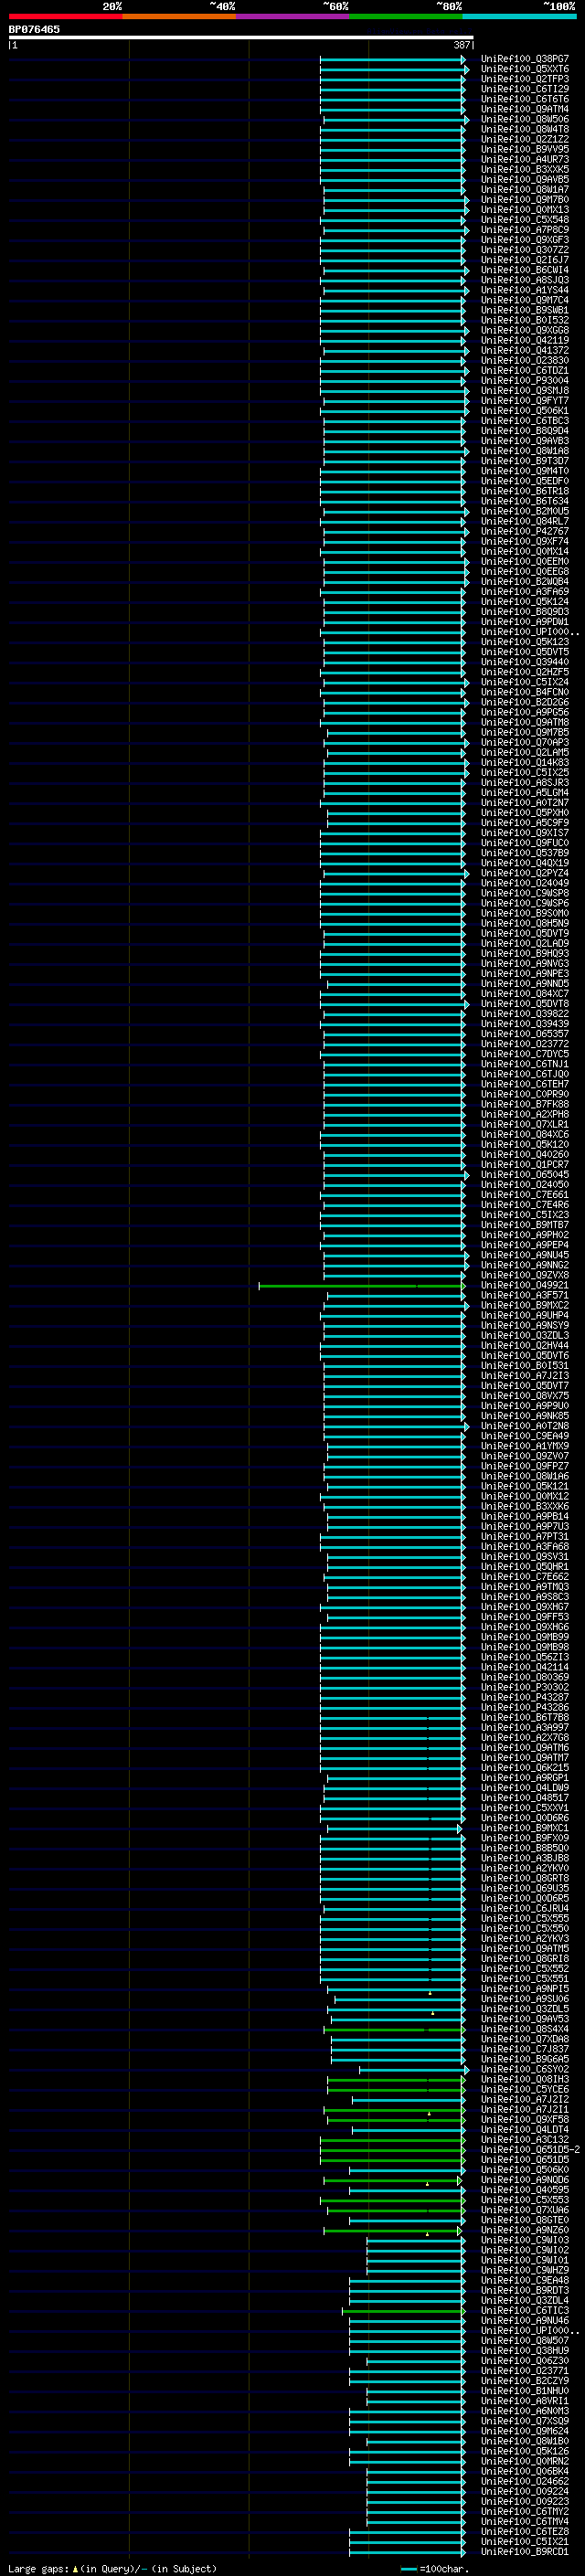Click the query end position 387
The width and height of the screenshot is (585, 2576).
coord(462,45)
